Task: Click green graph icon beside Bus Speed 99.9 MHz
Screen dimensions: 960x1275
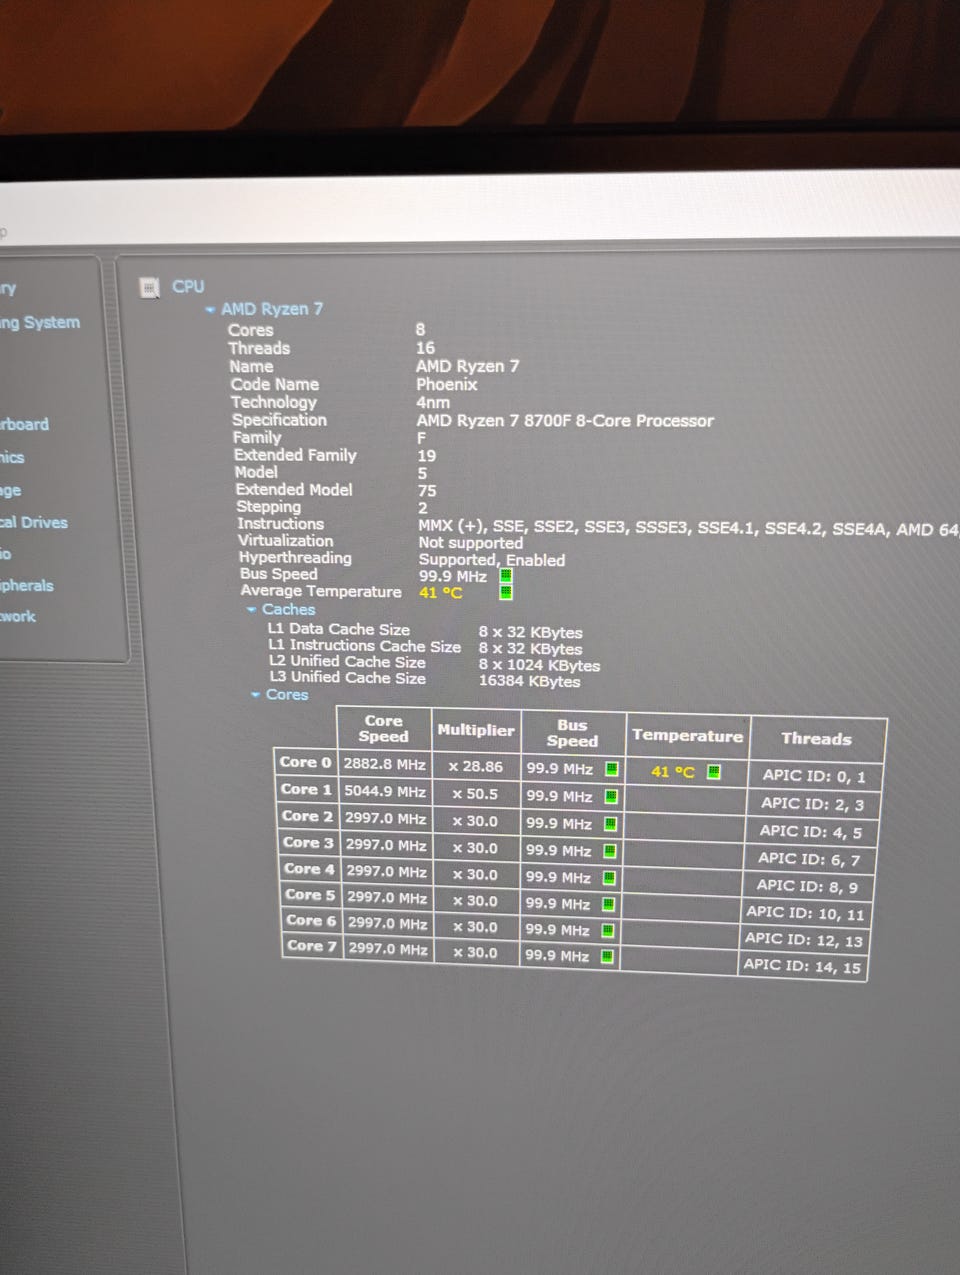Action: 506,576
